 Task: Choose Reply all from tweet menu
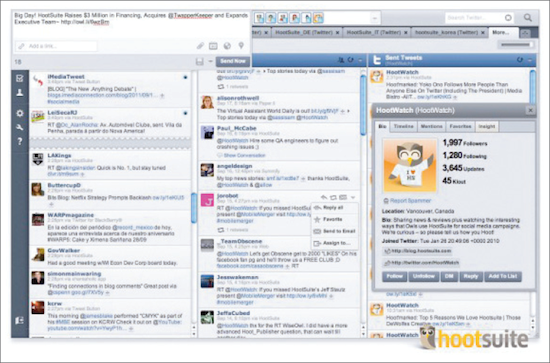333,208
